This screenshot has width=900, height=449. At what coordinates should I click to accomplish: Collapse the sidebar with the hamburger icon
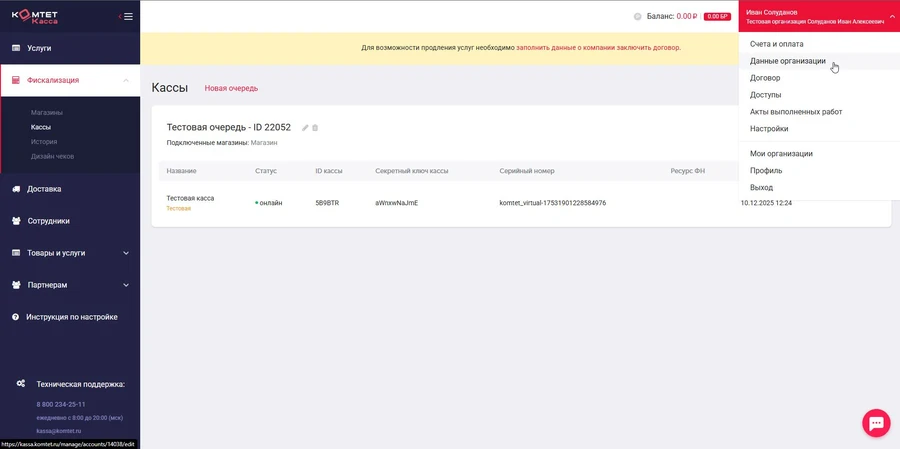(127, 16)
